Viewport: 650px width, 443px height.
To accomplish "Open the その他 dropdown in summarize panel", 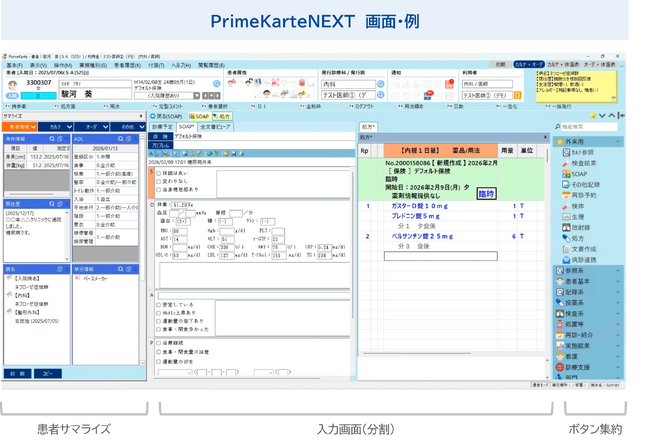I will click(128, 127).
